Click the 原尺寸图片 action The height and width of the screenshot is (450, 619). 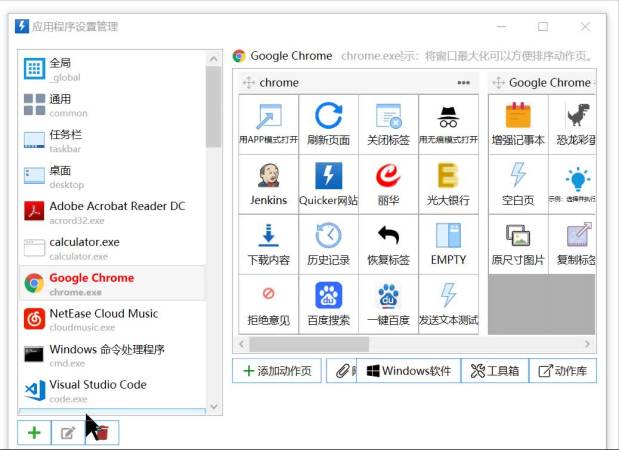point(518,245)
